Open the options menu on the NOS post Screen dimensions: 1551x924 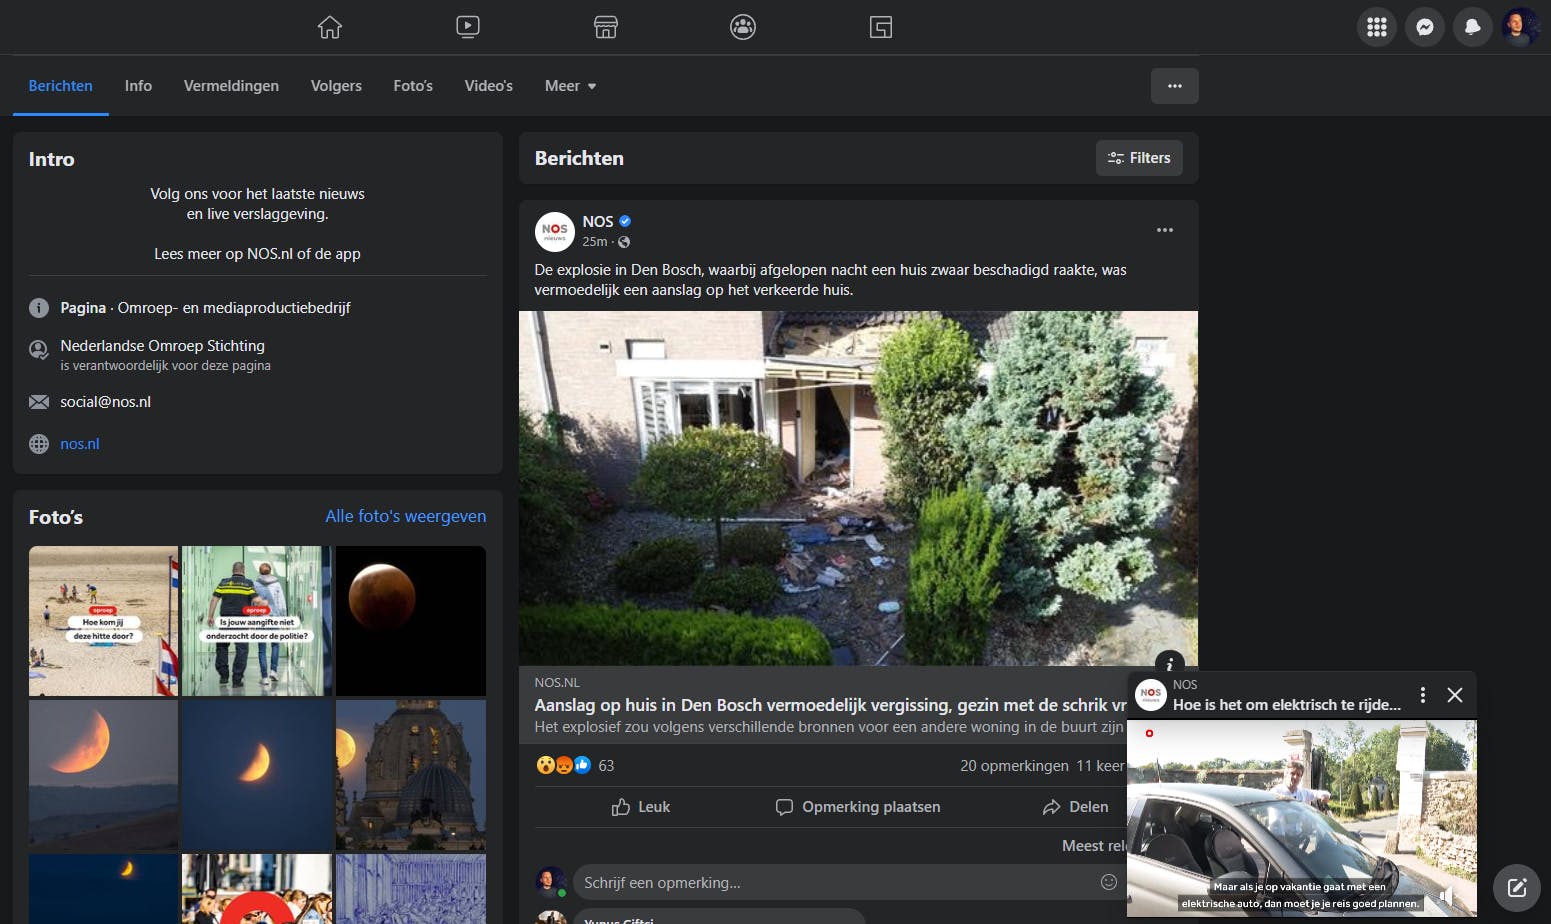coord(1164,230)
